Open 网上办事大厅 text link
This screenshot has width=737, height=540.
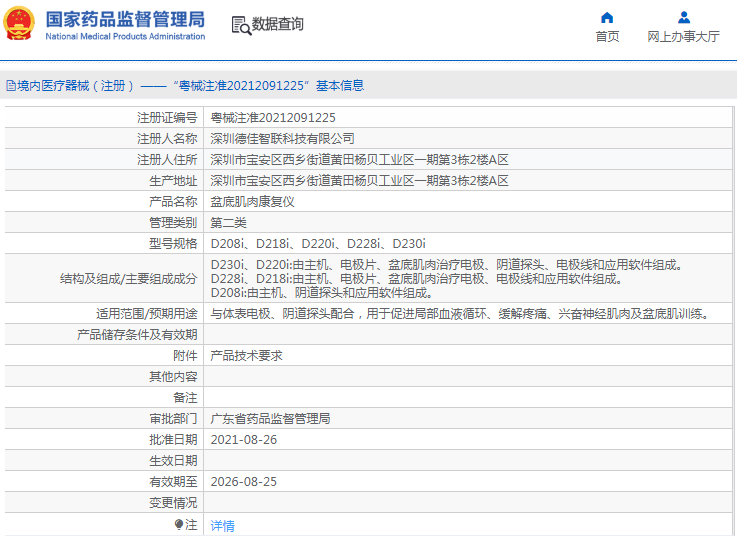[x=683, y=37]
